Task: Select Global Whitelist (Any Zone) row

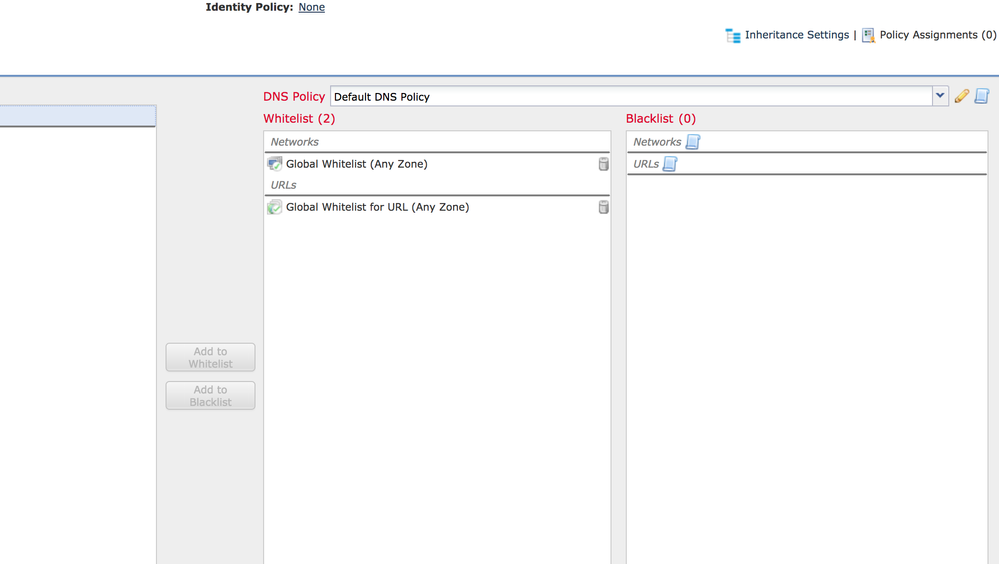Action: 437,164
